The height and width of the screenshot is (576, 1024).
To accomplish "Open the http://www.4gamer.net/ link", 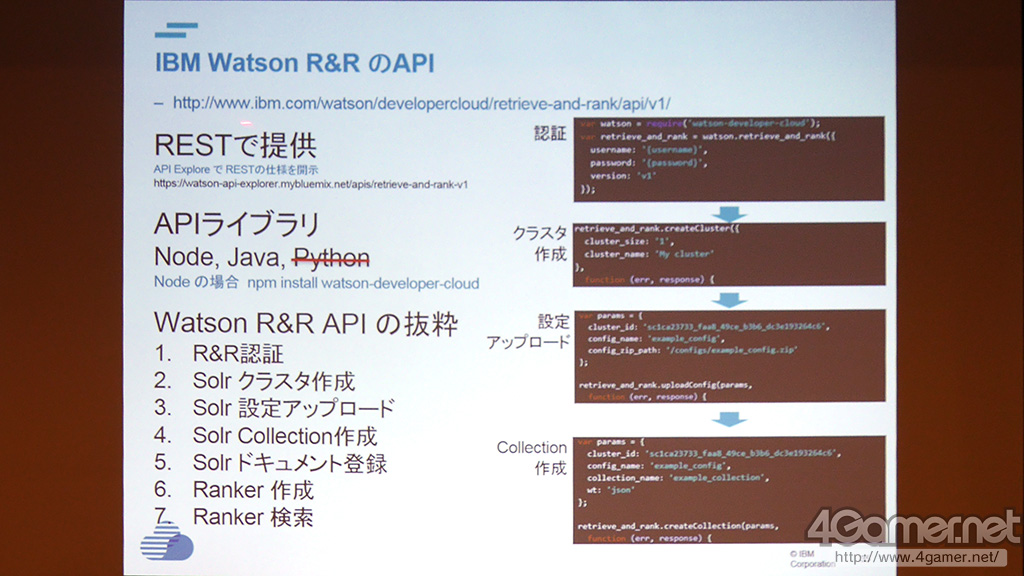I will (915, 557).
